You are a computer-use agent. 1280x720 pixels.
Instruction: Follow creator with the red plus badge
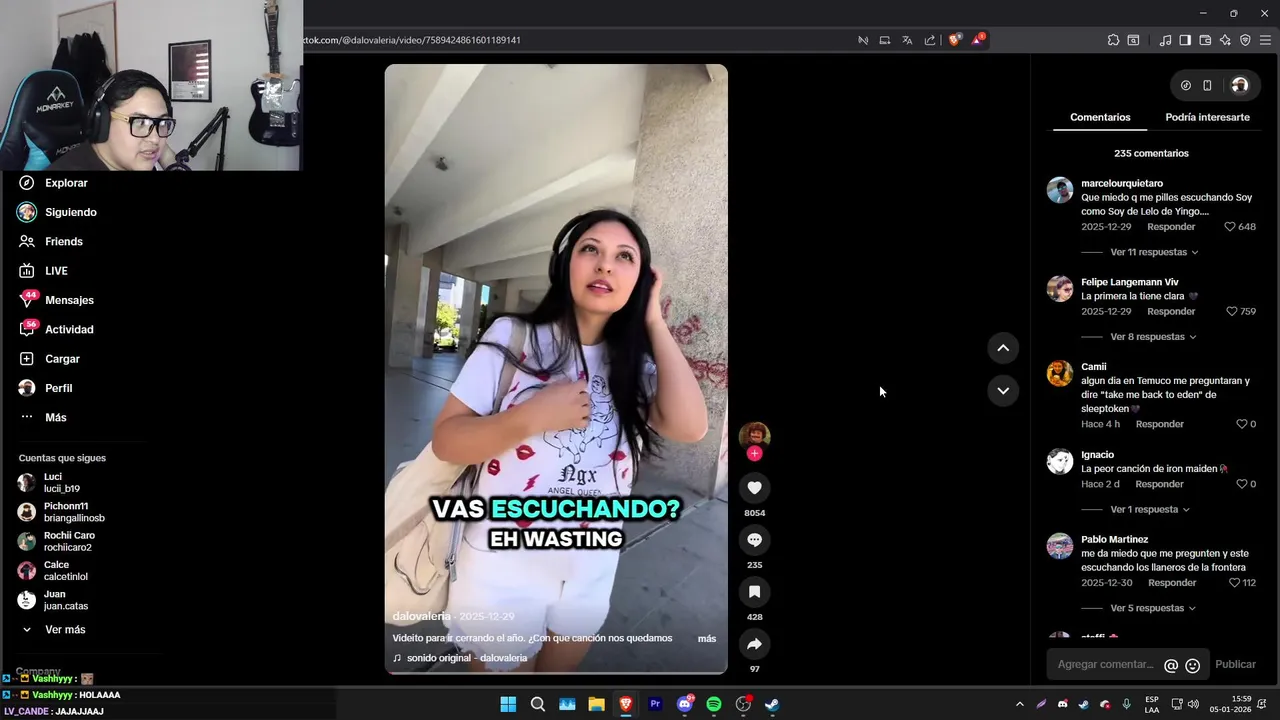[754, 454]
